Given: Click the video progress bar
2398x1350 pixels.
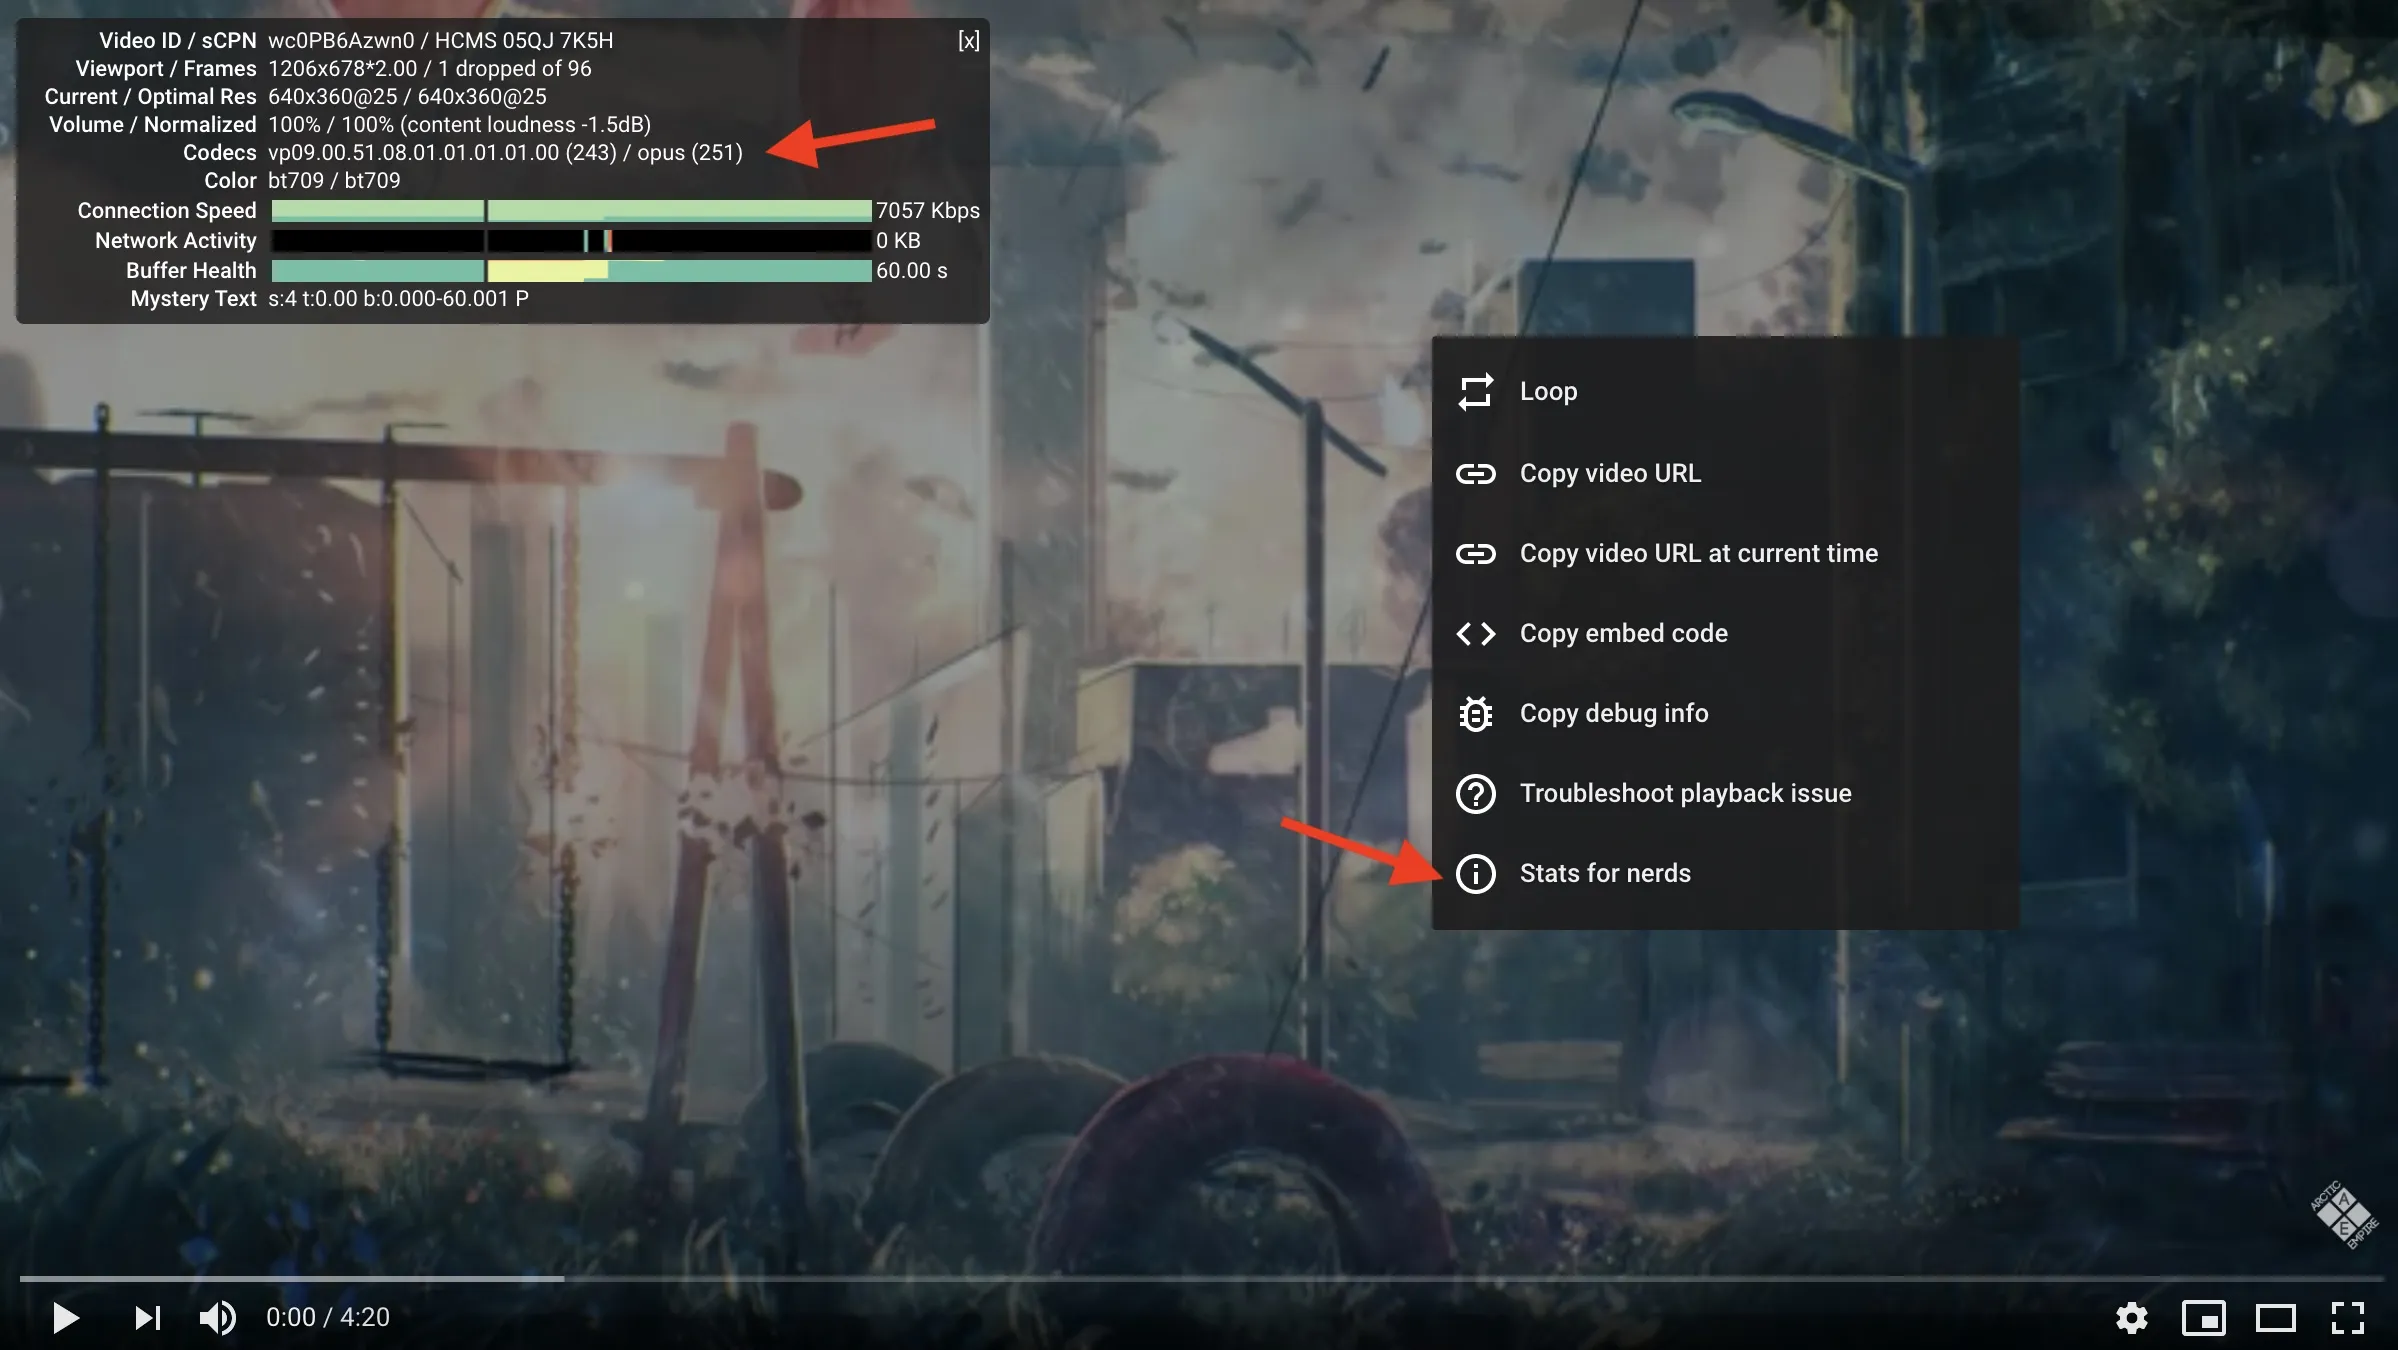Looking at the screenshot, I should [1200, 1278].
